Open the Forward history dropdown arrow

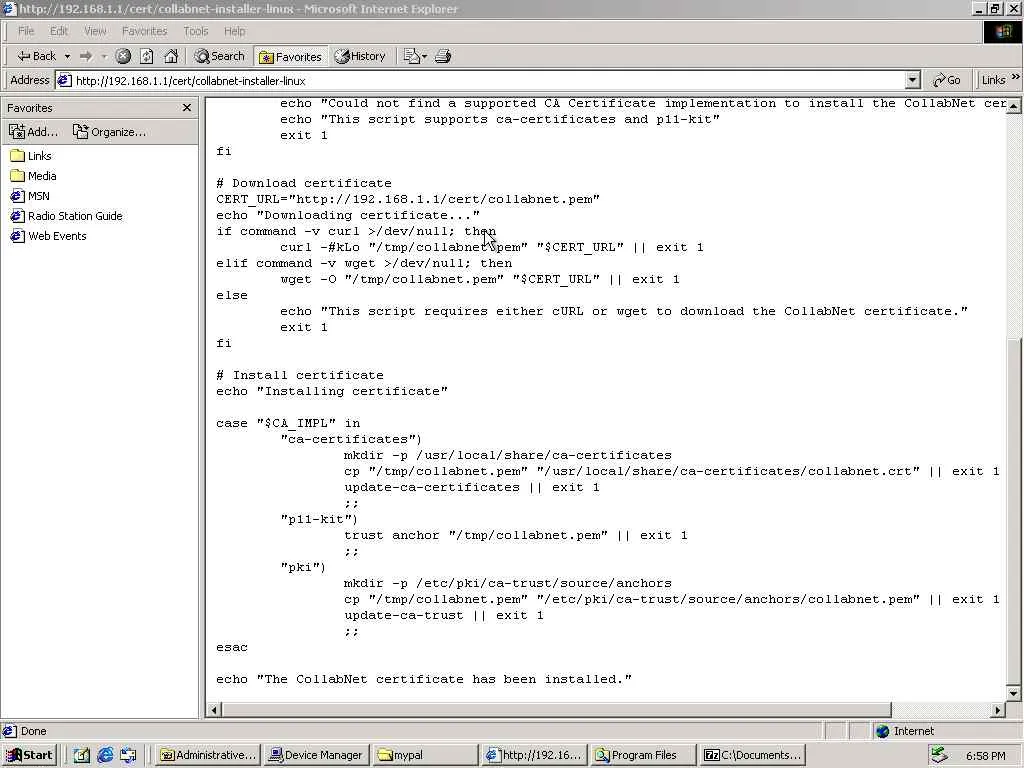click(104, 56)
